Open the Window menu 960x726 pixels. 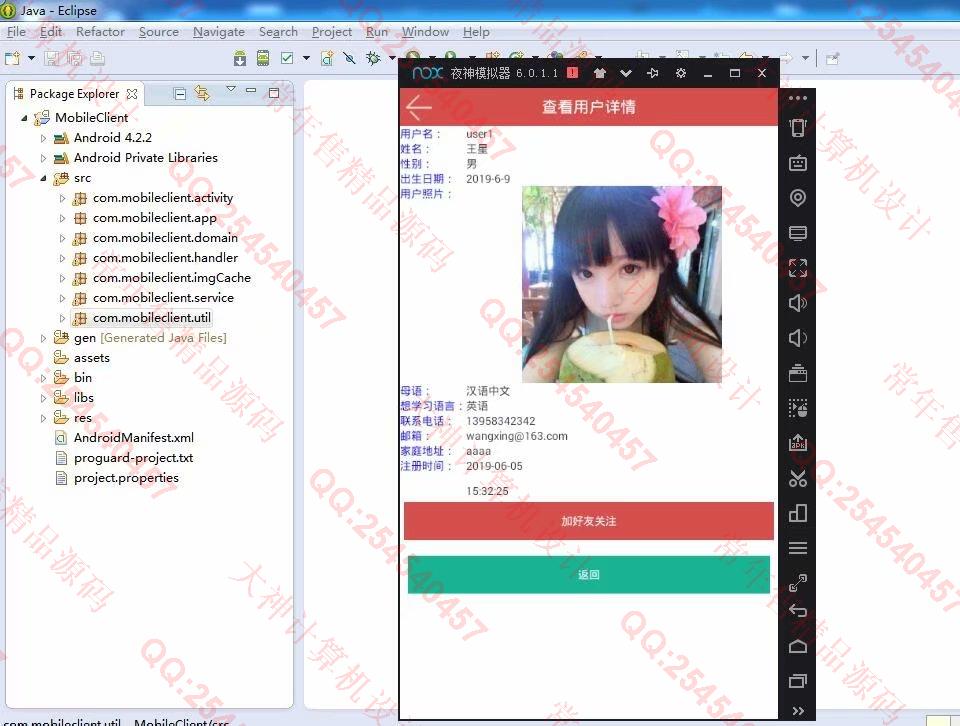[x=425, y=32]
